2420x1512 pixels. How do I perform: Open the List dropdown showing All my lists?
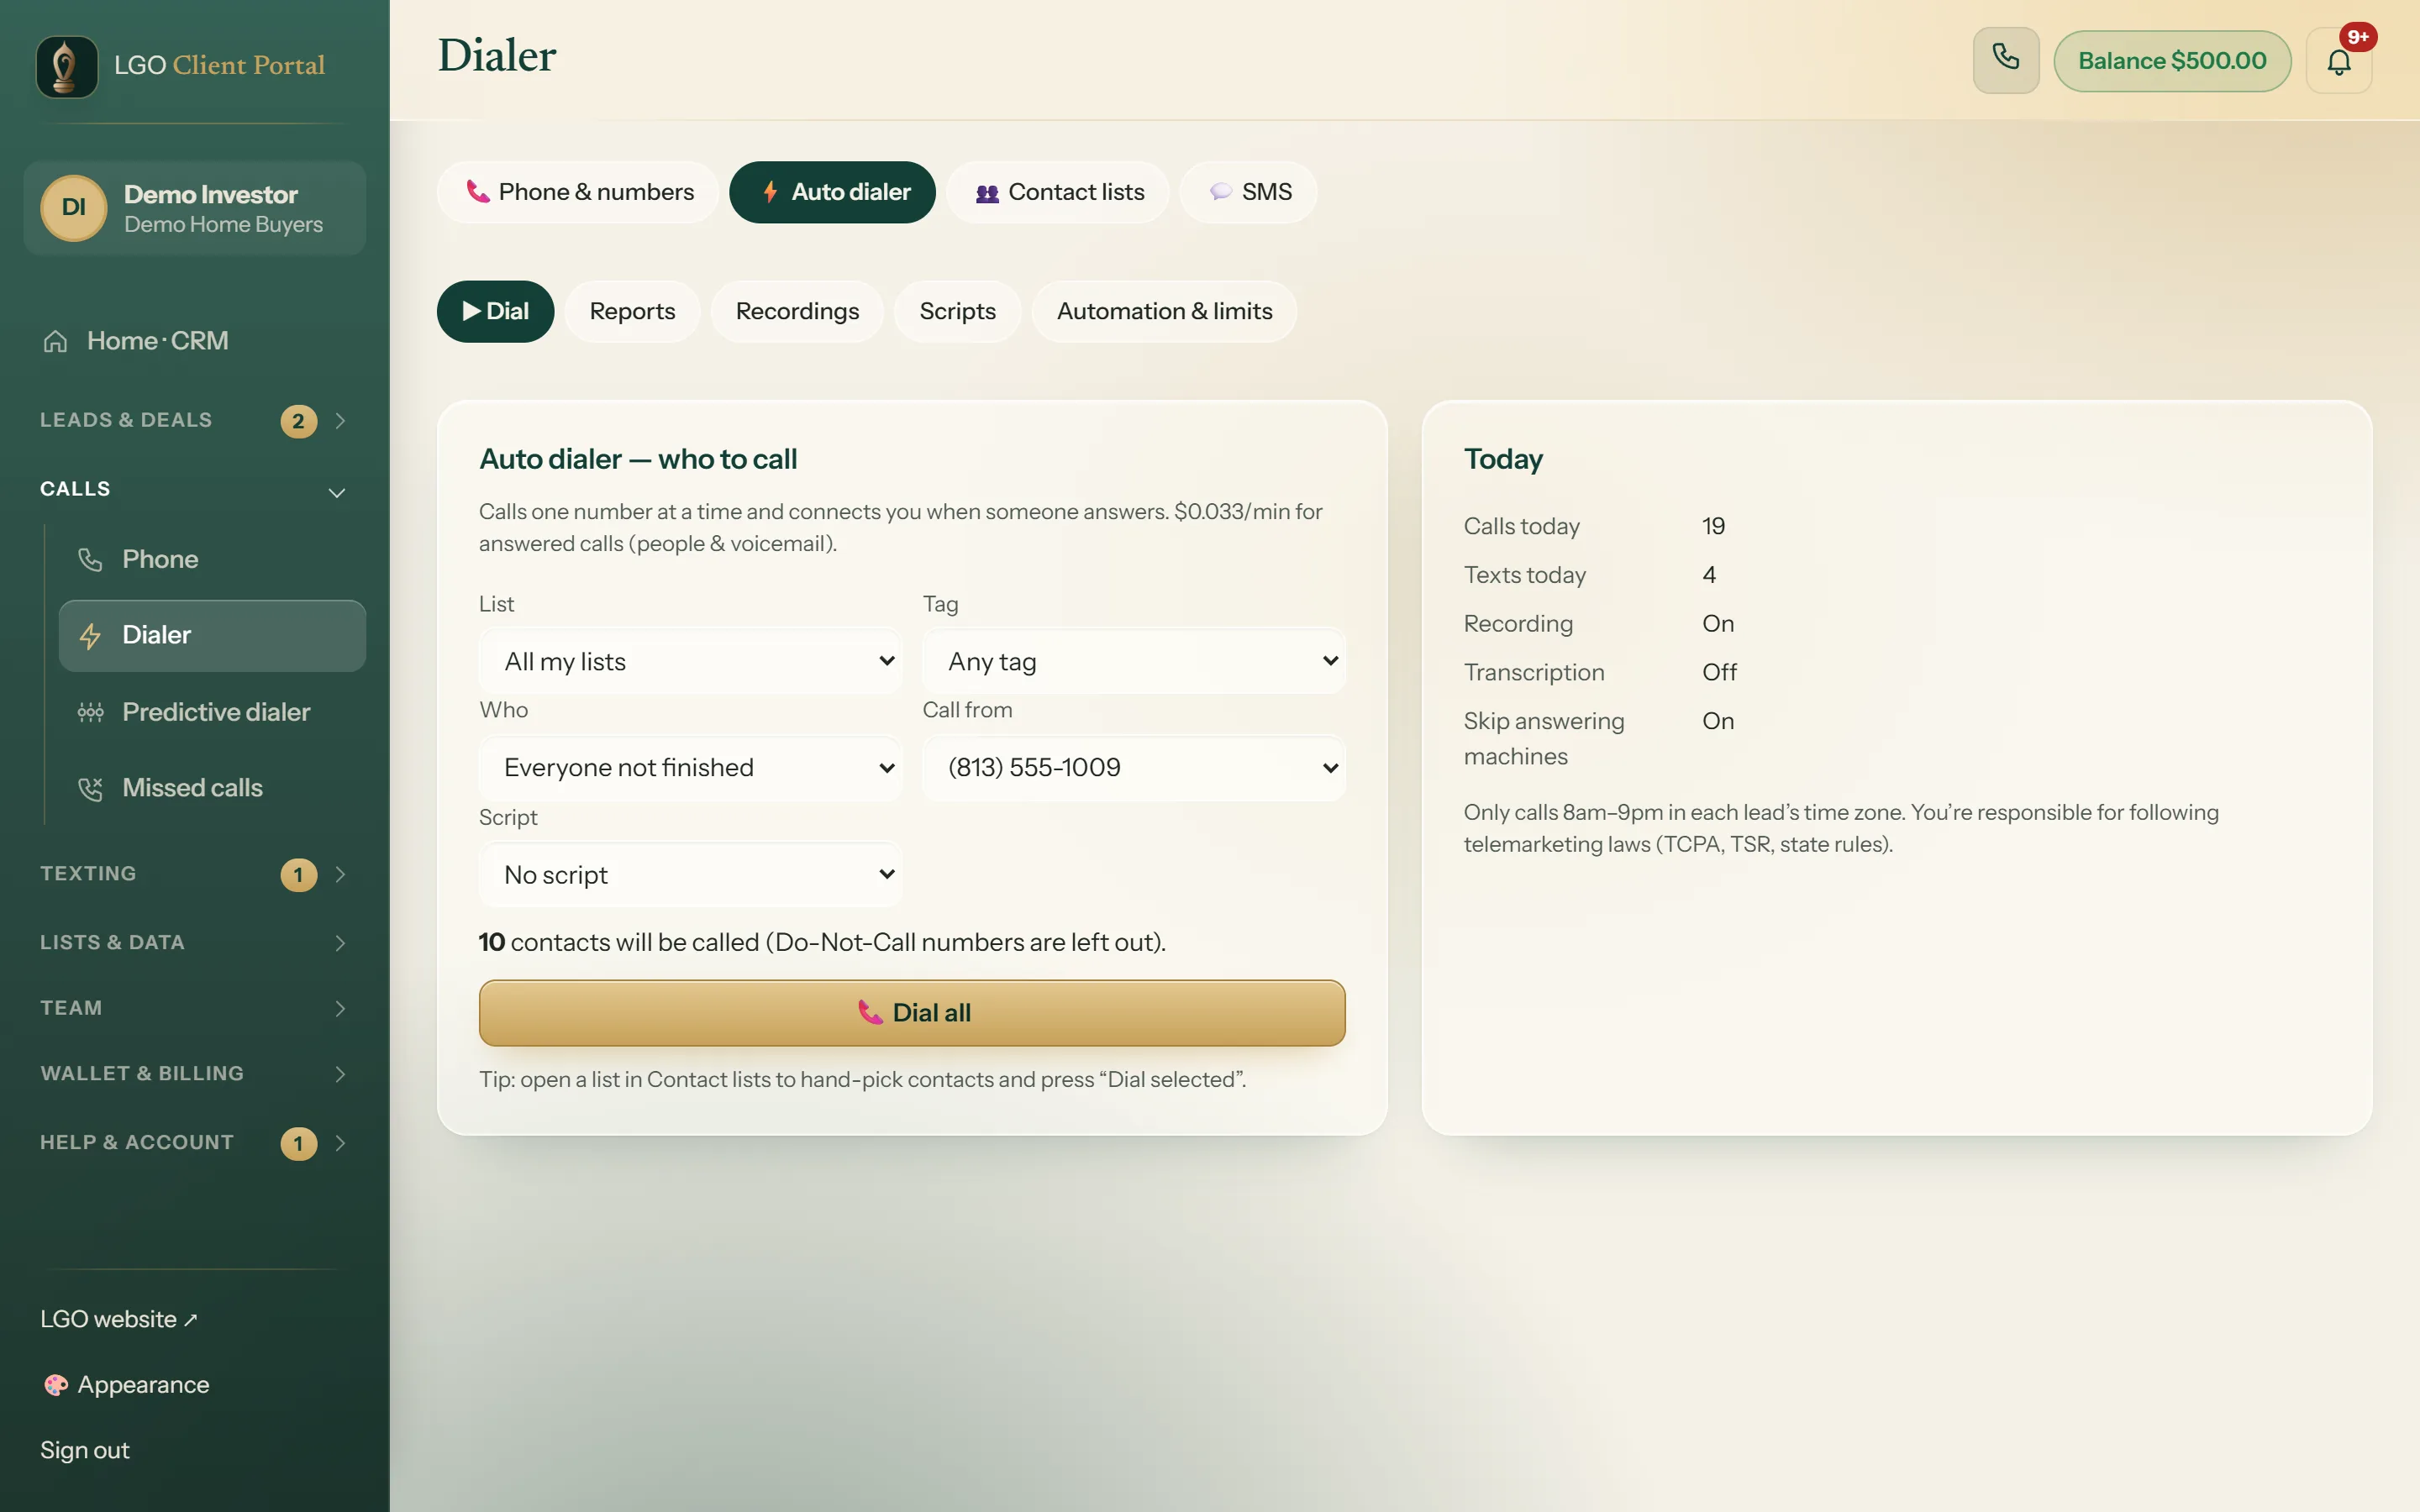coord(690,661)
